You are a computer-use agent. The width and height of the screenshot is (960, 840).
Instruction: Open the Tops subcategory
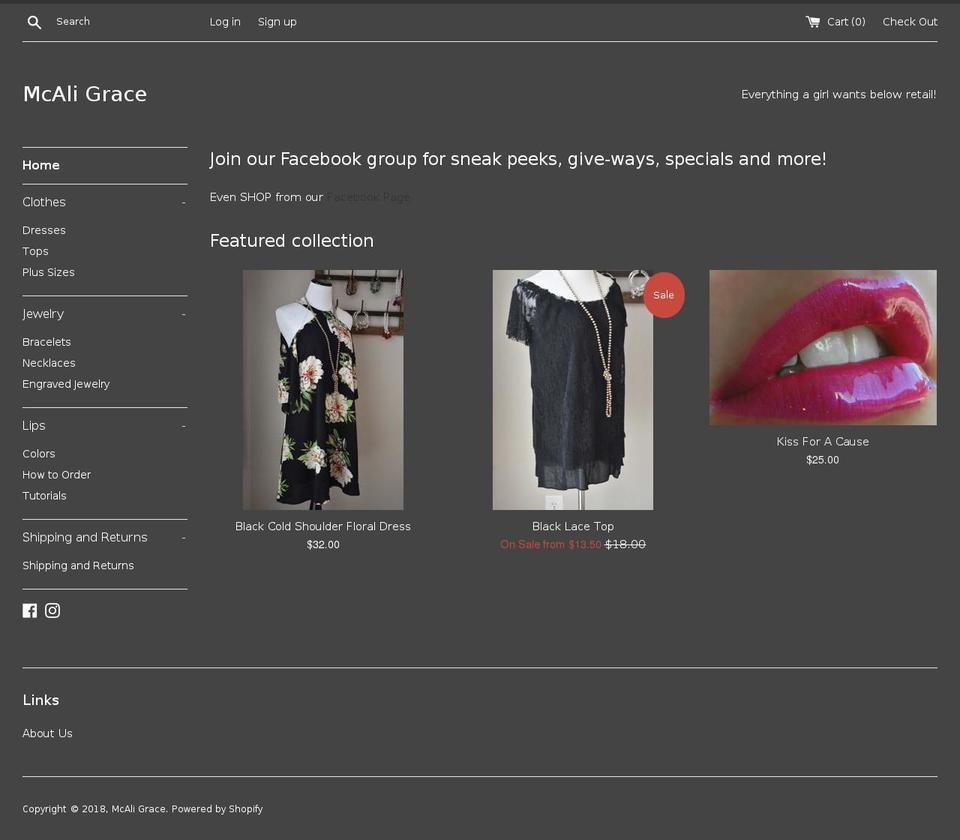pos(36,251)
